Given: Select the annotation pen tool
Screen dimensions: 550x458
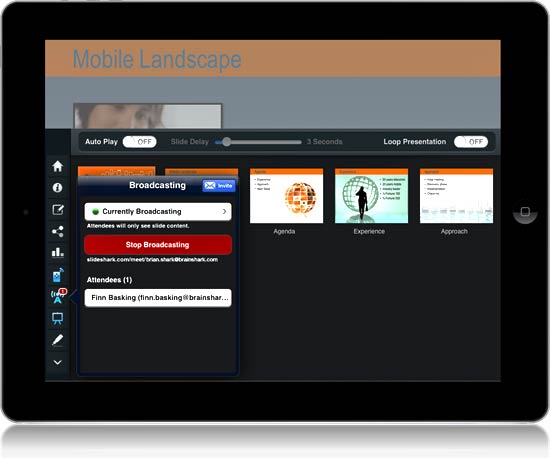Looking at the screenshot, I should (58, 340).
